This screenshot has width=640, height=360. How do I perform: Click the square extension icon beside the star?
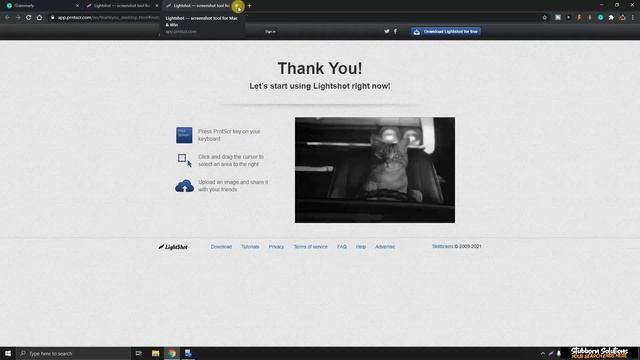coord(558,18)
